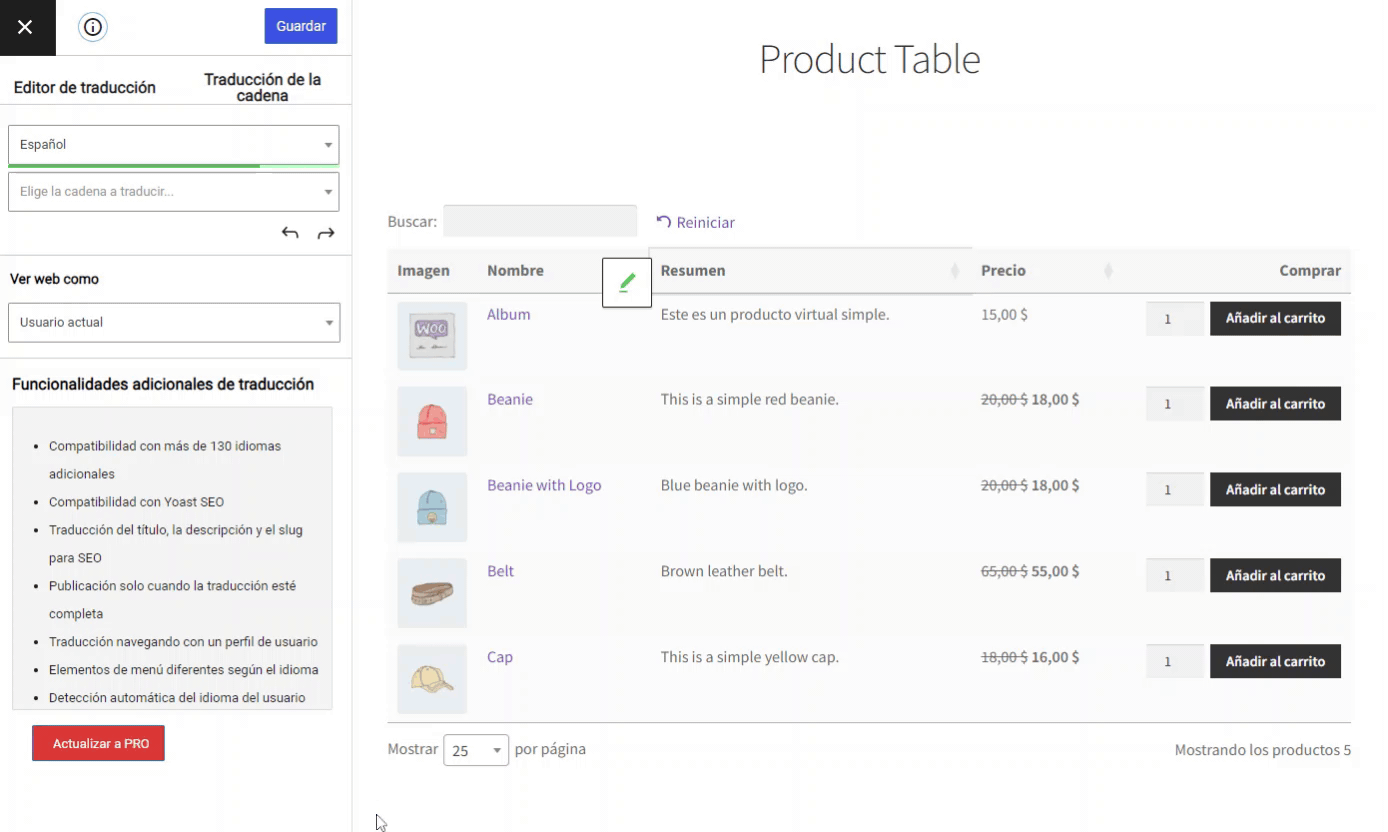The width and height of the screenshot is (1388, 832).
Task: Add the Beanie to the cart
Action: pyautogui.click(x=1275, y=403)
